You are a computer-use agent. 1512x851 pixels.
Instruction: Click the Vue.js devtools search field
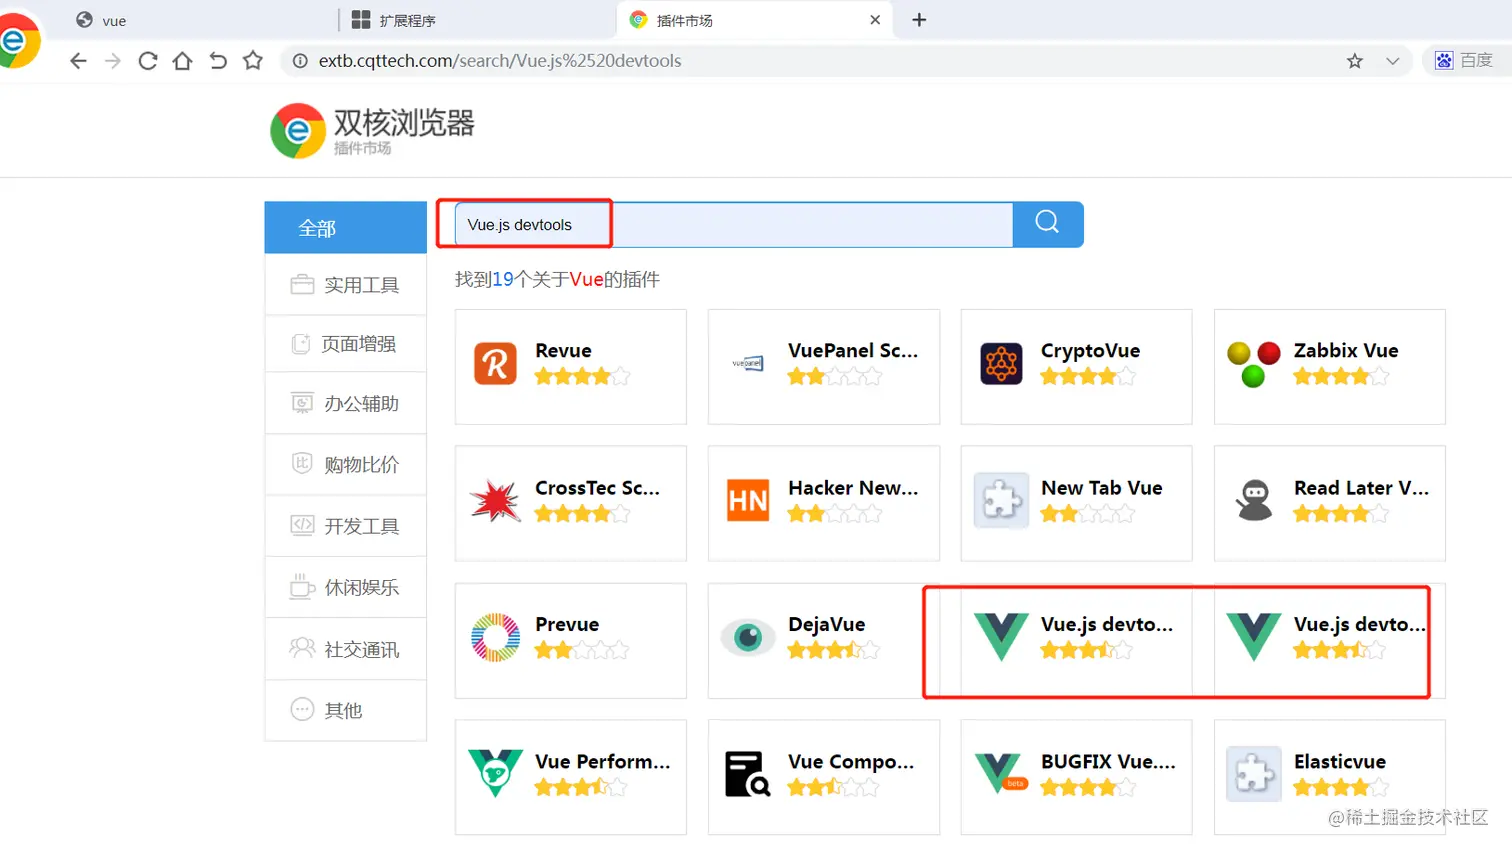734,225
